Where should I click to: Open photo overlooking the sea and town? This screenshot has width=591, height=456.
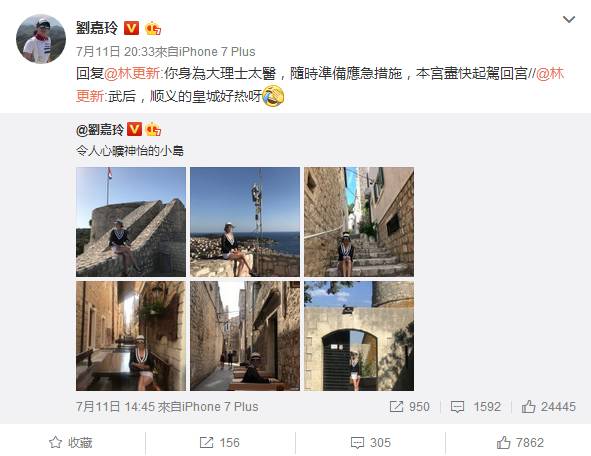pos(245,222)
